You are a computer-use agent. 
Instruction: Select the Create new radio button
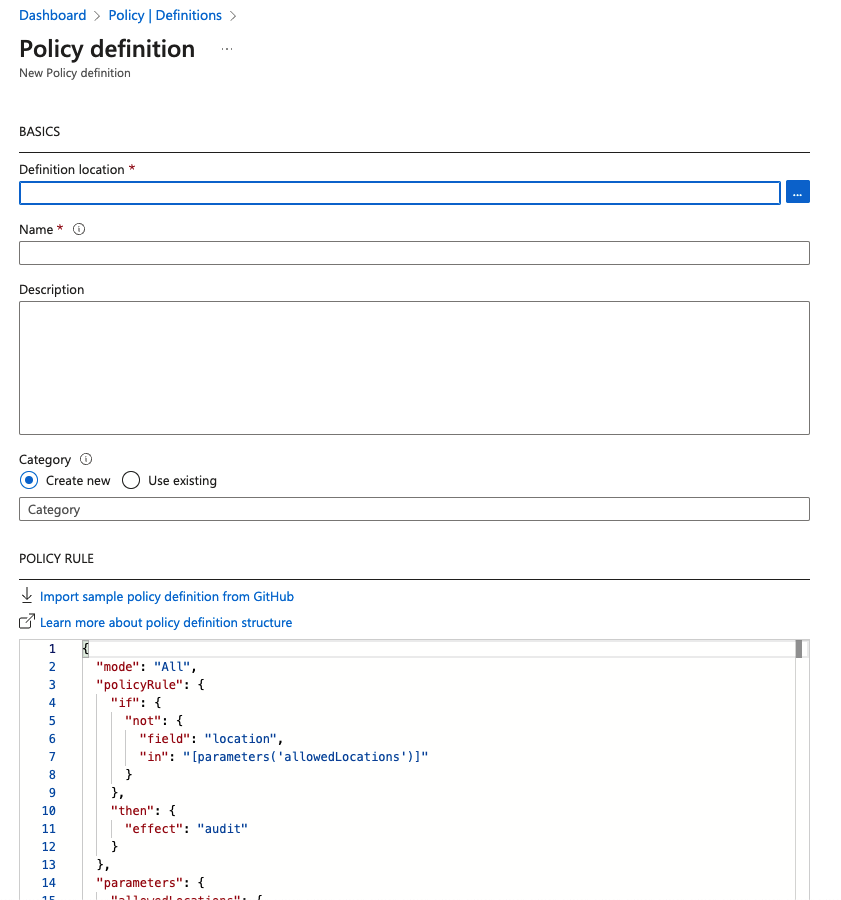(28, 480)
